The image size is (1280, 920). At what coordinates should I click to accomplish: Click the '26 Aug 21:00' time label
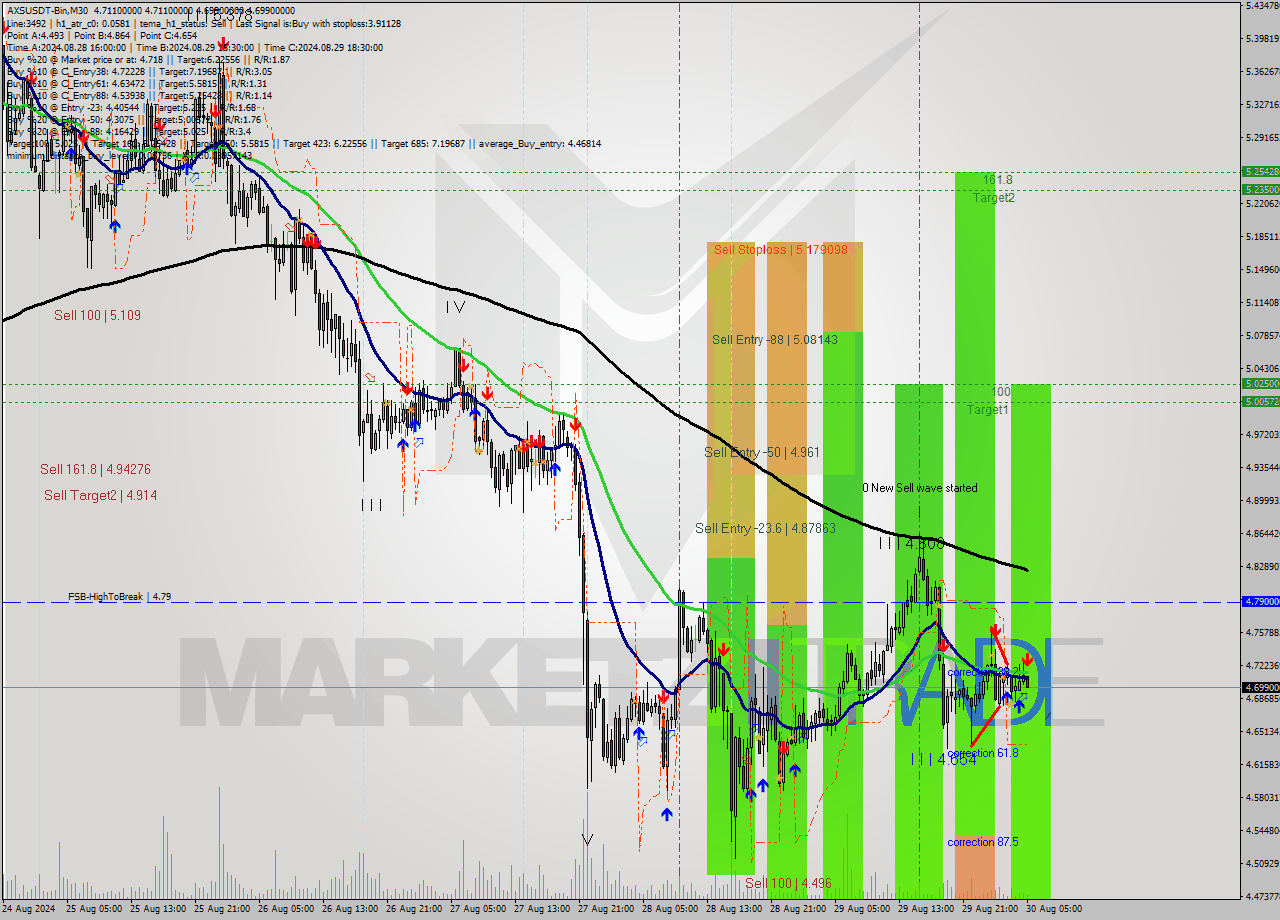tap(414, 909)
